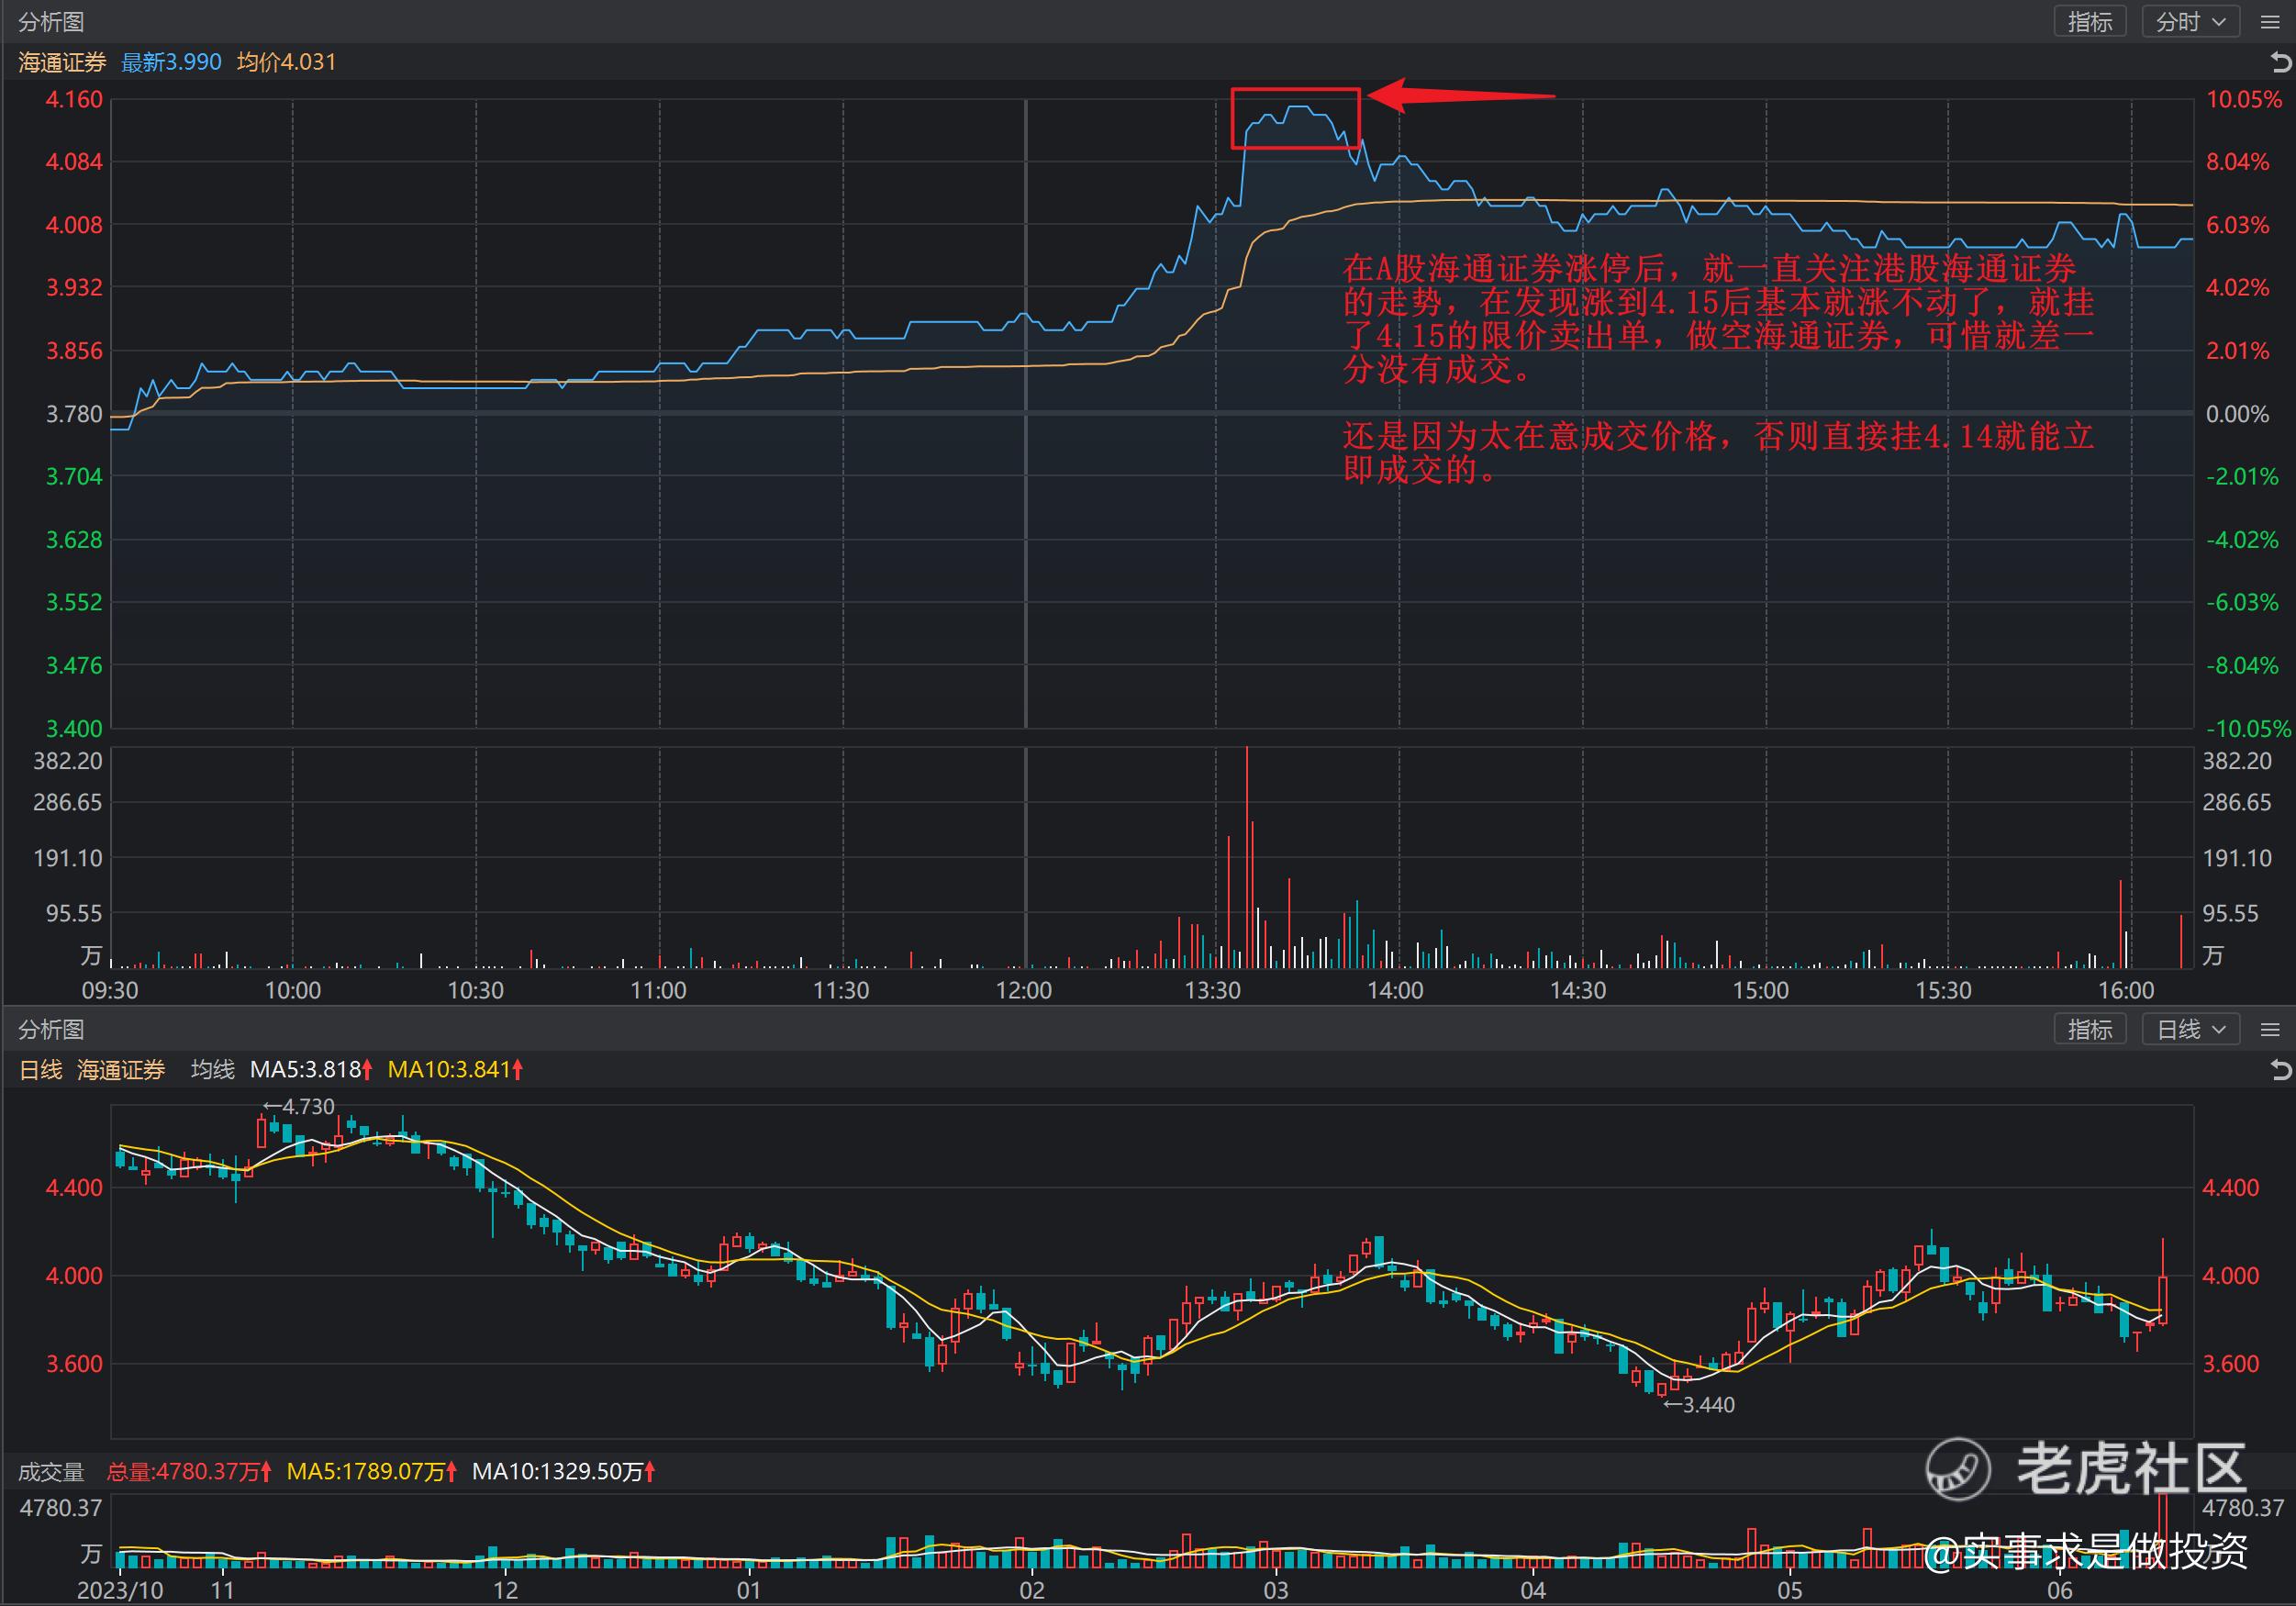The width and height of the screenshot is (2296, 1606).
Task: Expand the 日线 period dropdown
Action: click(2190, 1029)
